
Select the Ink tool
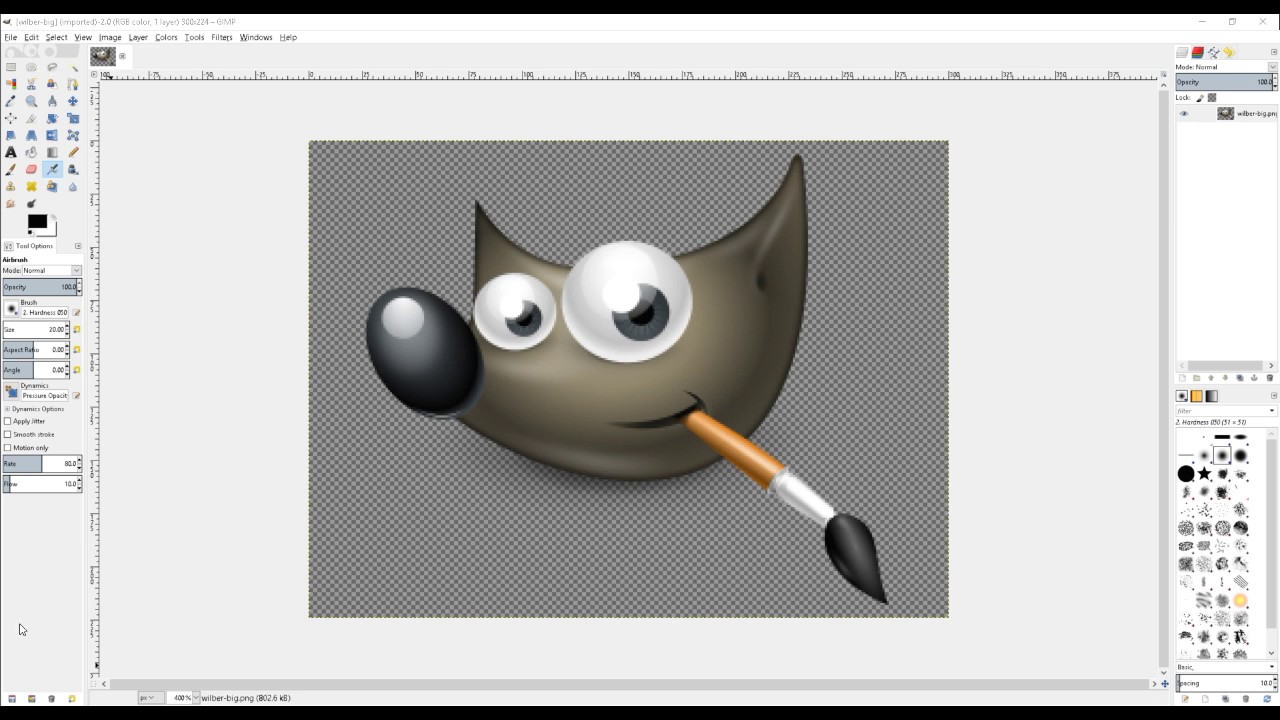pos(73,169)
